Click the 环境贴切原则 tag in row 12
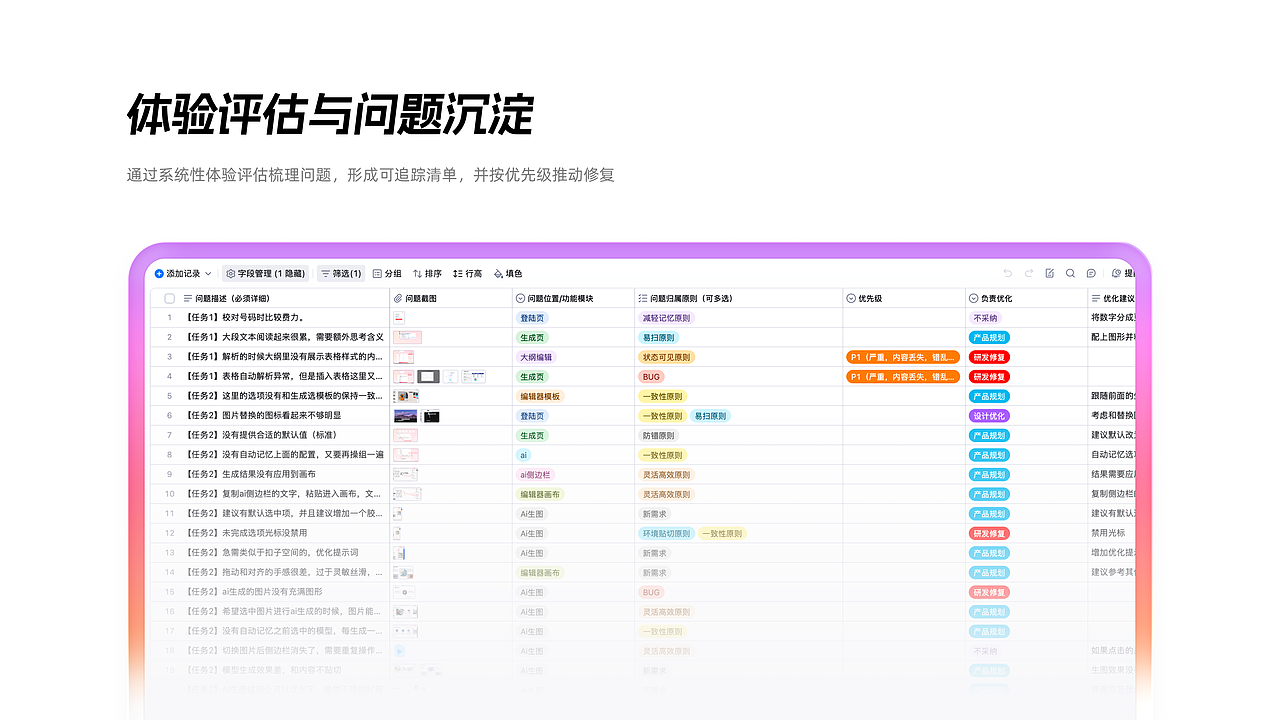Viewport: 1280px width, 720px height. (x=666, y=533)
